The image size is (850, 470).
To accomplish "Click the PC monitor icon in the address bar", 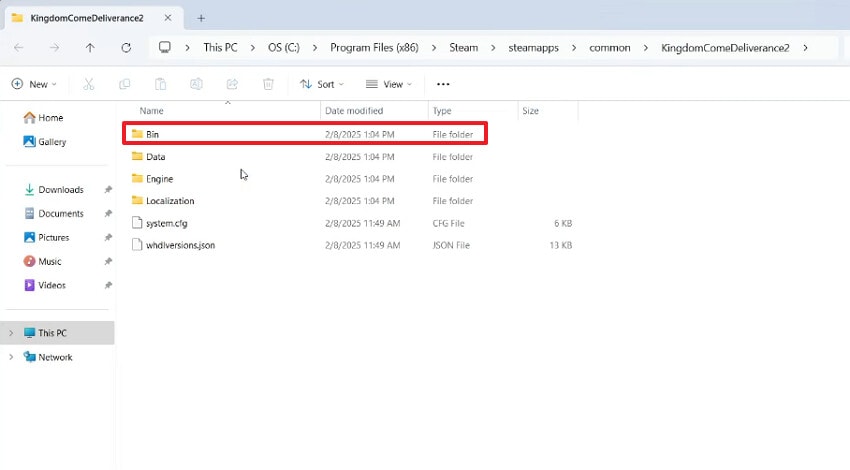I will [x=165, y=47].
